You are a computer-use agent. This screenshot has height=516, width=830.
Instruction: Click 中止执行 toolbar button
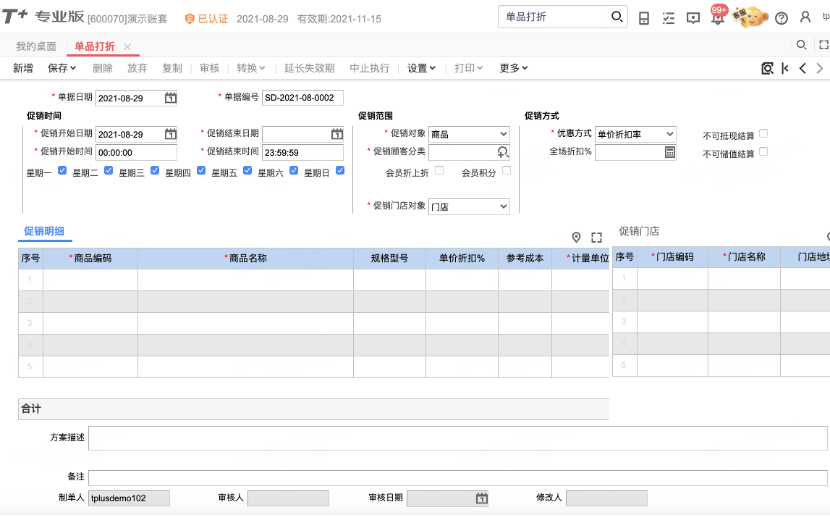click(x=369, y=68)
